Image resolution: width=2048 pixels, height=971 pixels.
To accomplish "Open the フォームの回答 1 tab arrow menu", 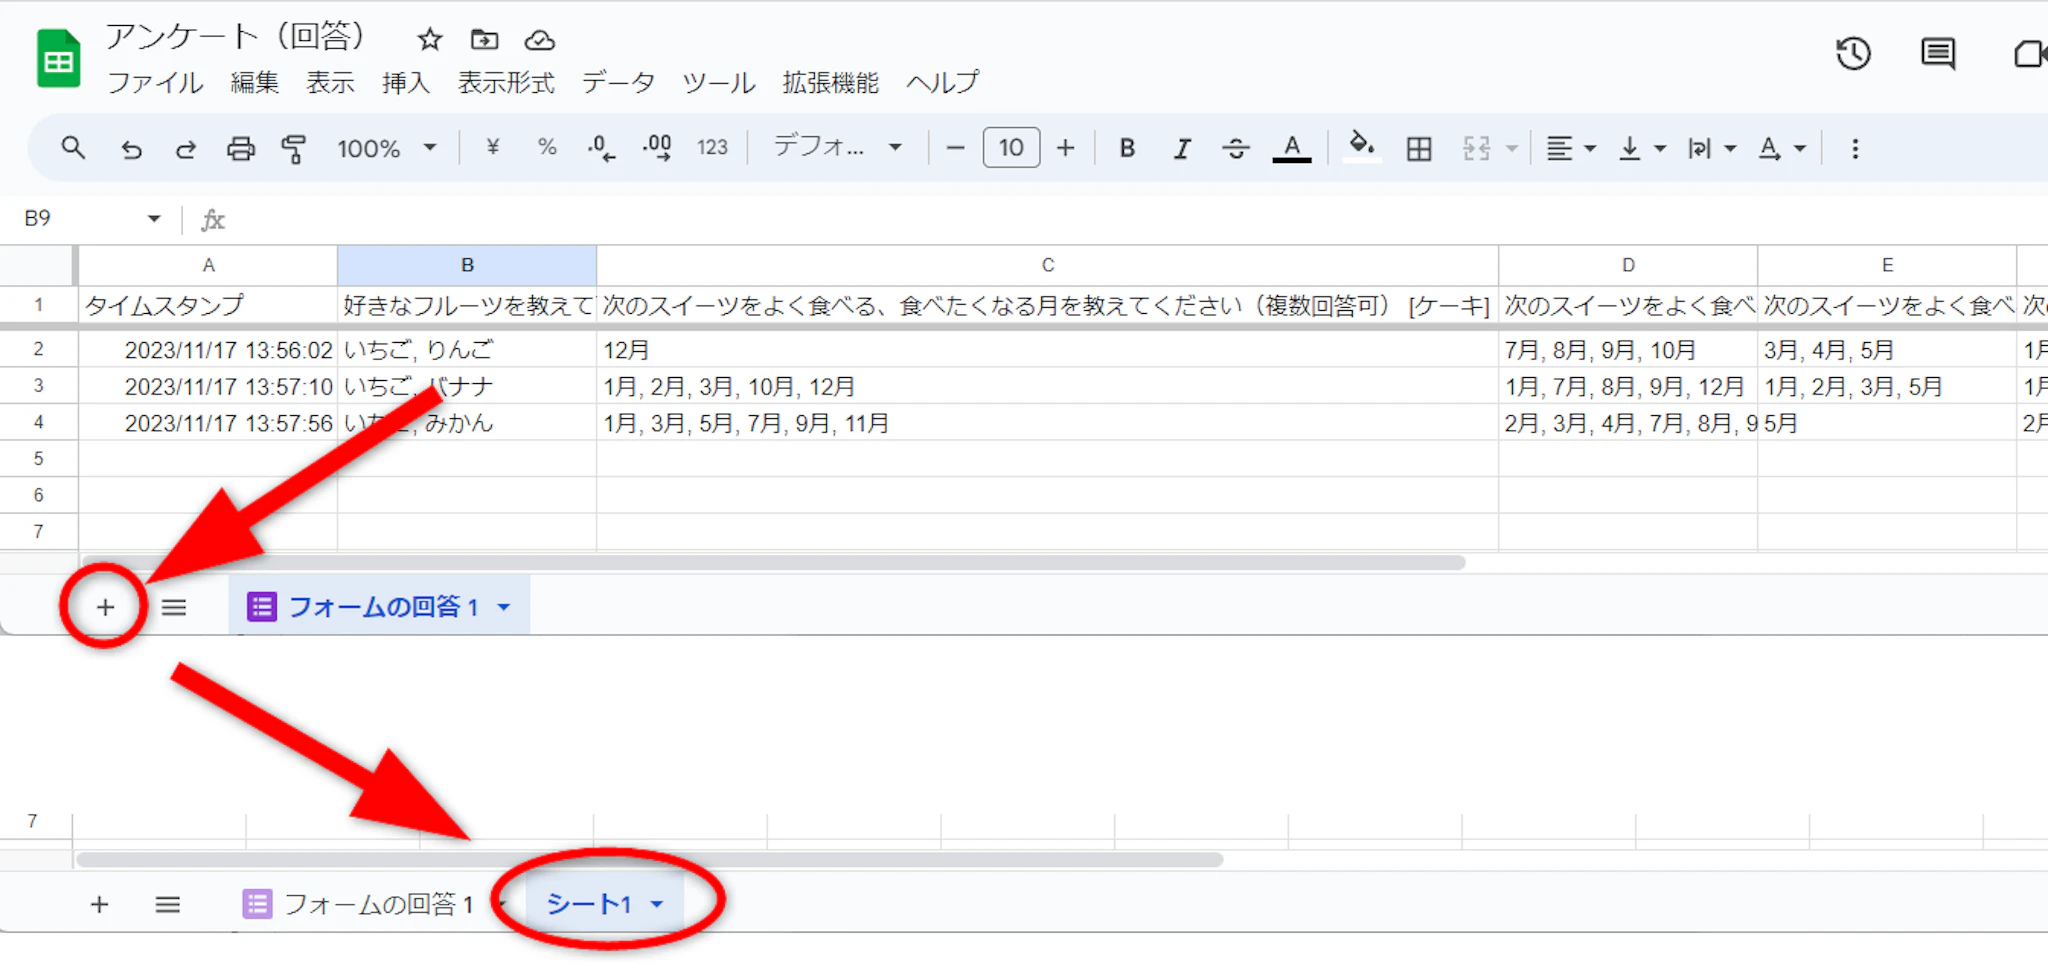I will pos(504,607).
